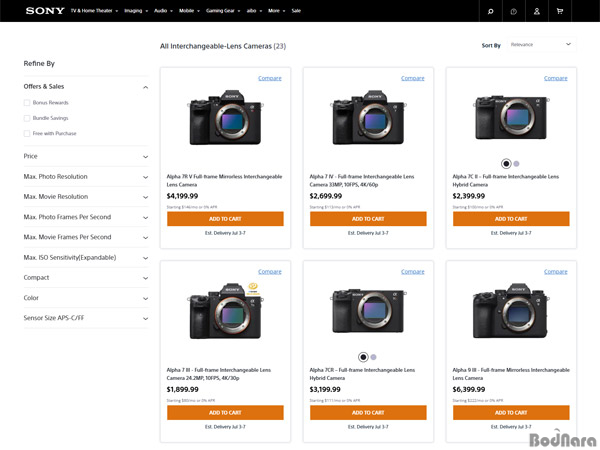
Task: Open Alpha 7C II product image
Action: coord(511,117)
